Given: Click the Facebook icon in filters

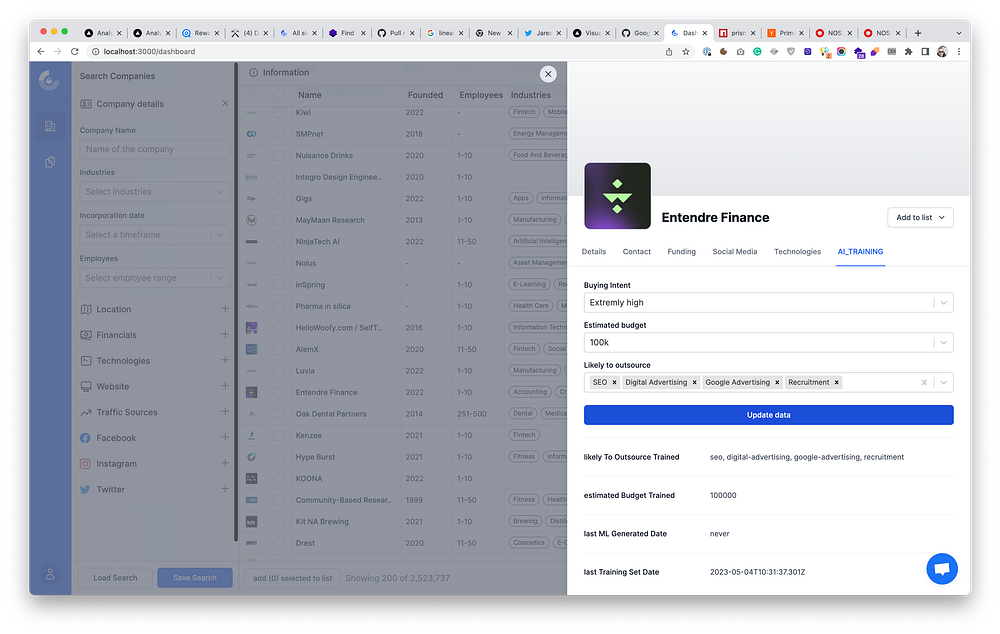Looking at the screenshot, I should pos(85,438).
